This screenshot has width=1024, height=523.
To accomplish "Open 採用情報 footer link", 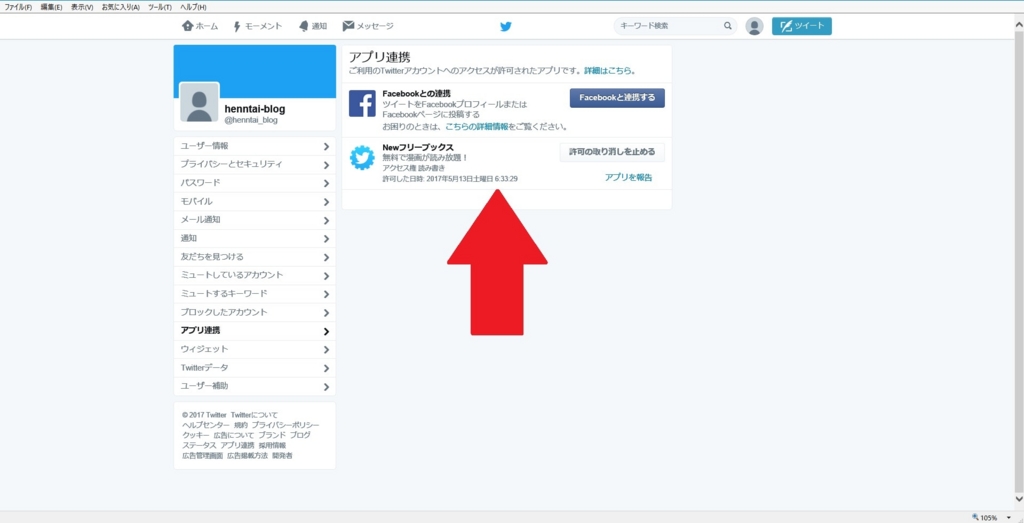I will click(x=272, y=445).
